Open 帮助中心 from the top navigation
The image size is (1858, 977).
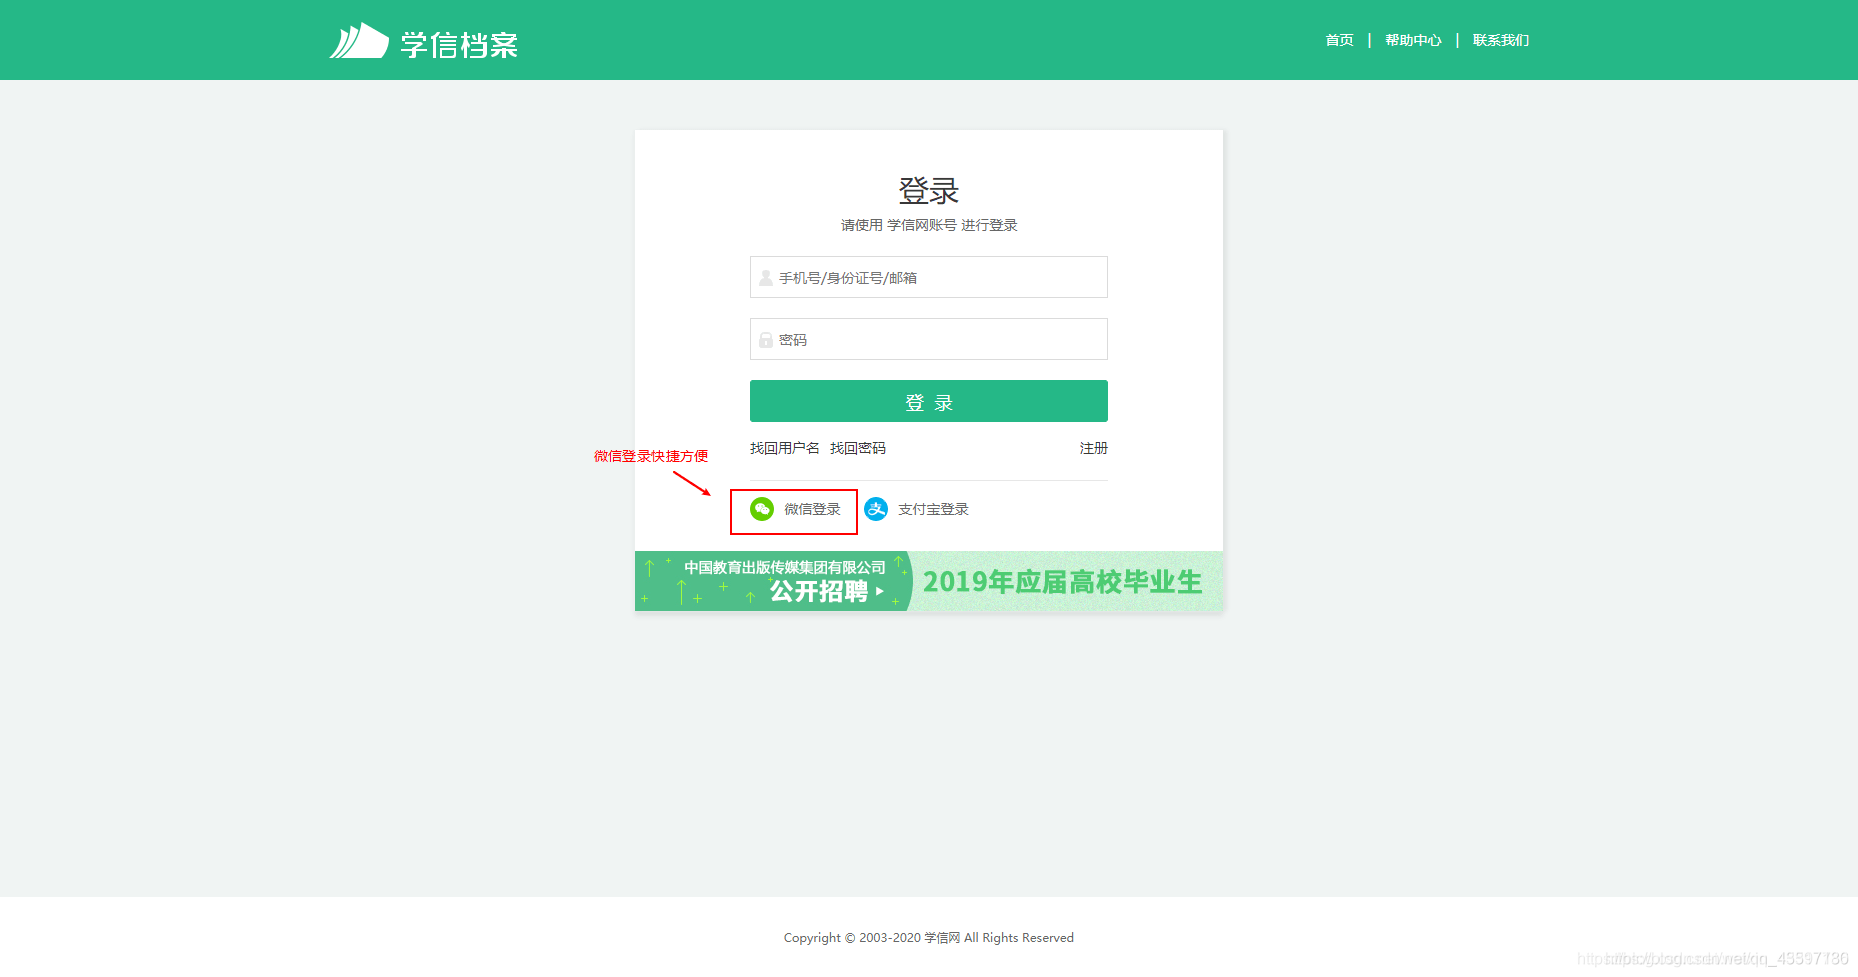point(1413,40)
